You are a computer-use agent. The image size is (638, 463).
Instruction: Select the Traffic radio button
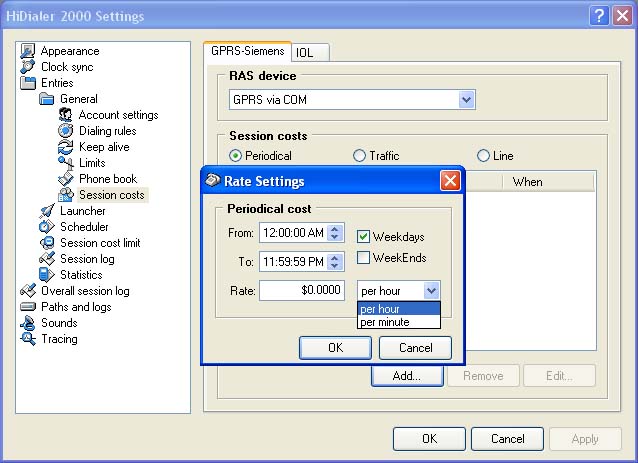coord(359,155)
